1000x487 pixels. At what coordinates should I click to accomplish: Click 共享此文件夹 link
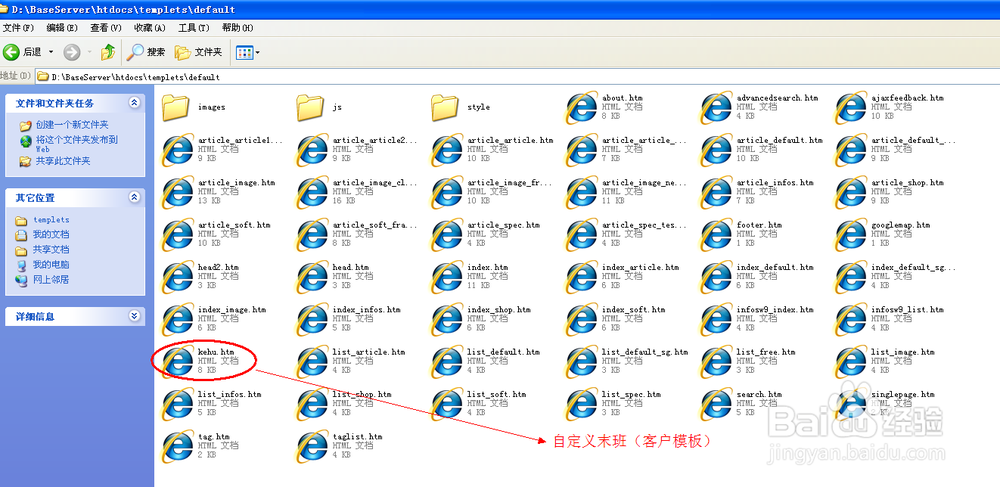[62, 161]
